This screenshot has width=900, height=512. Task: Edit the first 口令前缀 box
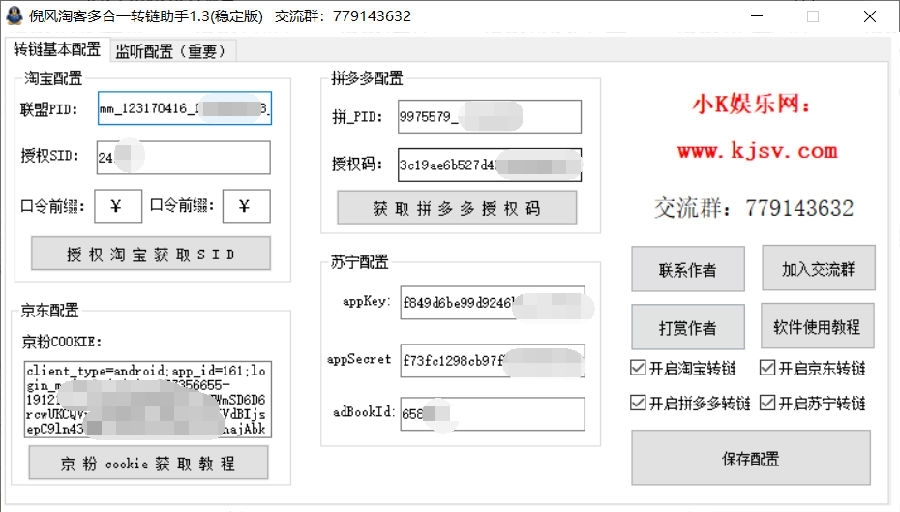point(118,206)
